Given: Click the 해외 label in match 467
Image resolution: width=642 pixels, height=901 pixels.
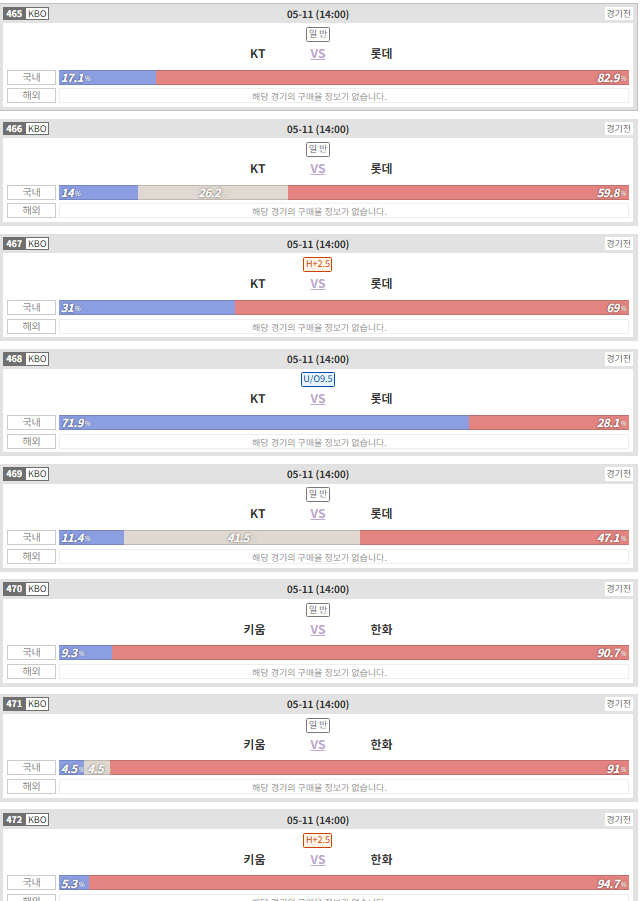Looking at the screenshot, I should (x=32, y=326).
